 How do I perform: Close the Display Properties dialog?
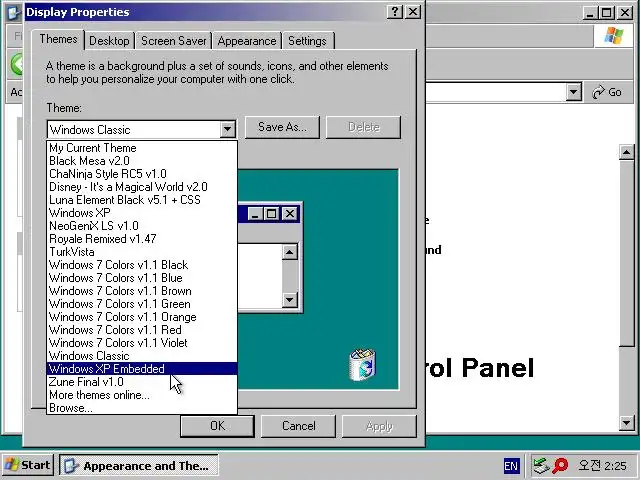click(x=413, y=11)
